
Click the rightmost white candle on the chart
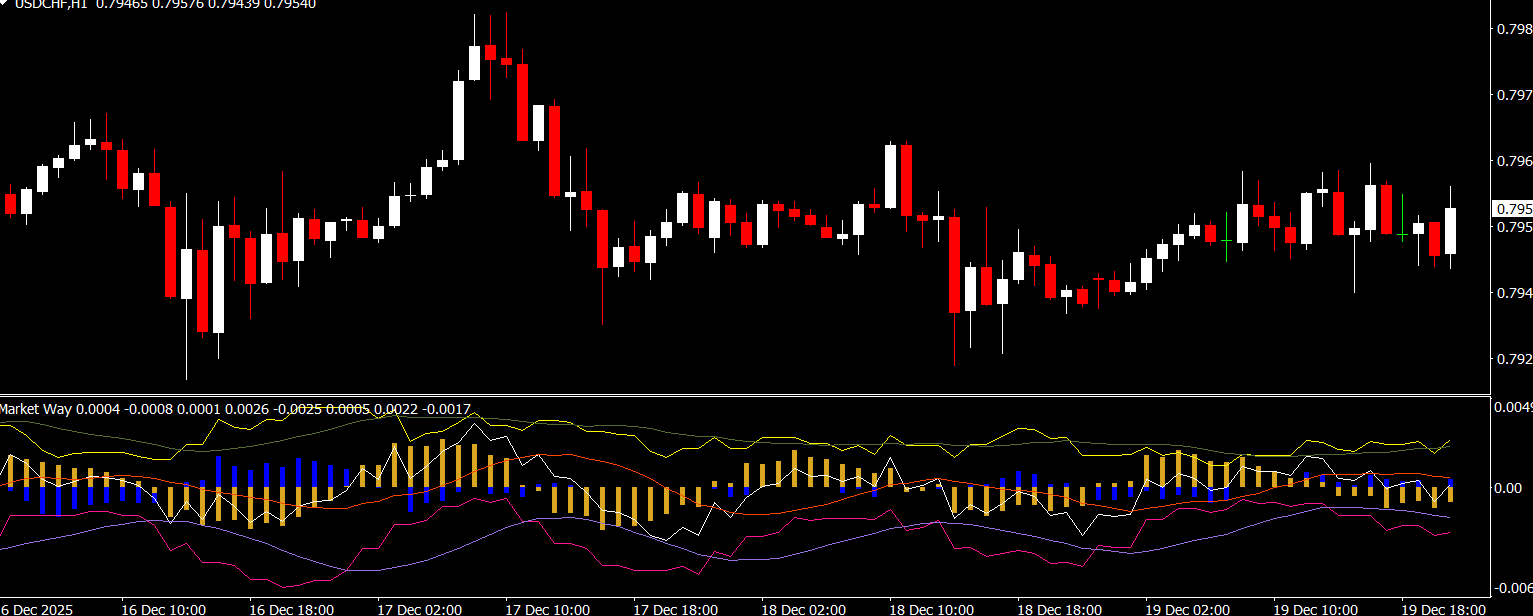pyautogui.click(x=1450, y=231)
